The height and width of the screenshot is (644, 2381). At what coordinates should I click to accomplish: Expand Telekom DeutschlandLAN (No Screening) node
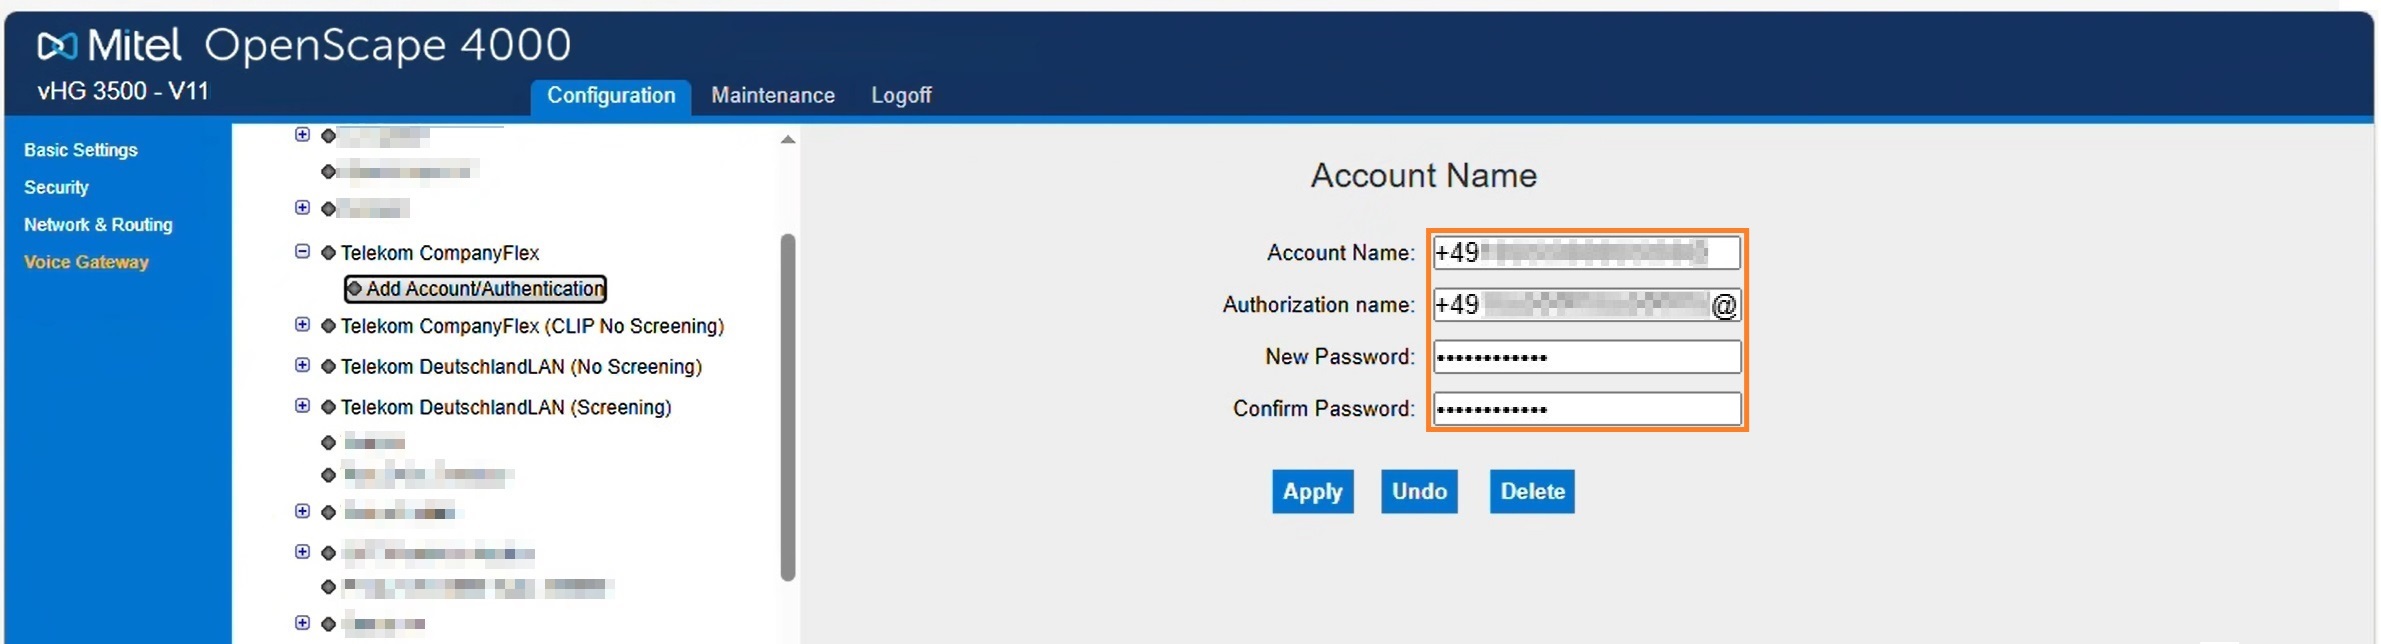pos(302,366)
